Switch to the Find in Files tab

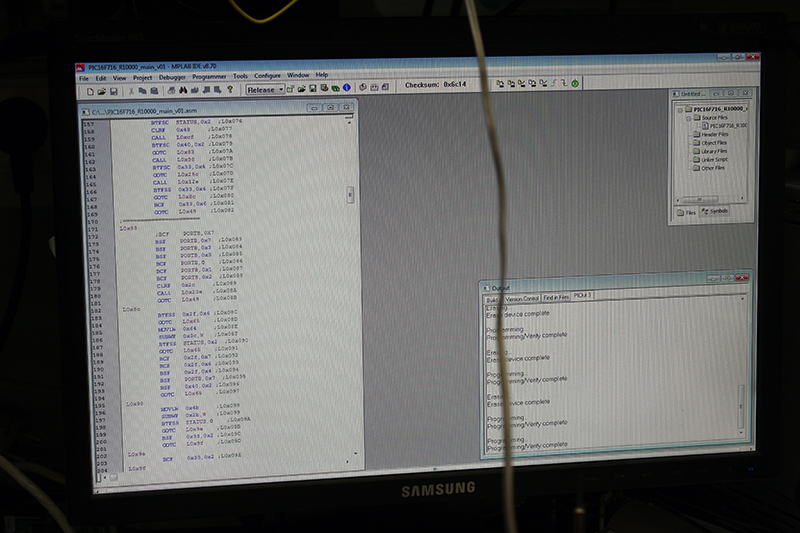(x=556, y=297)
